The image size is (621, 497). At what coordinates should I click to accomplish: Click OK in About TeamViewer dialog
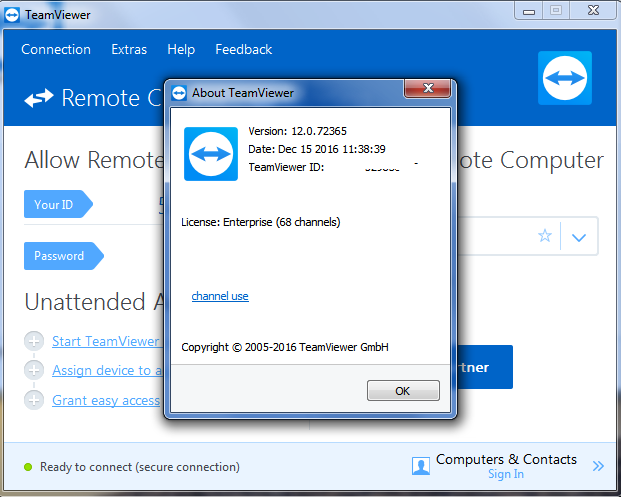(x=403, y=391)
